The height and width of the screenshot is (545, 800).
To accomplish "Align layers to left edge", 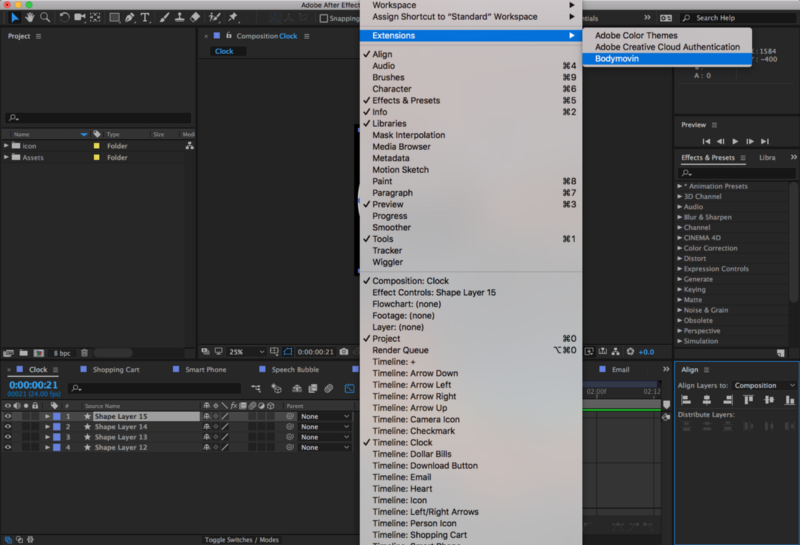I will [686, 400].
